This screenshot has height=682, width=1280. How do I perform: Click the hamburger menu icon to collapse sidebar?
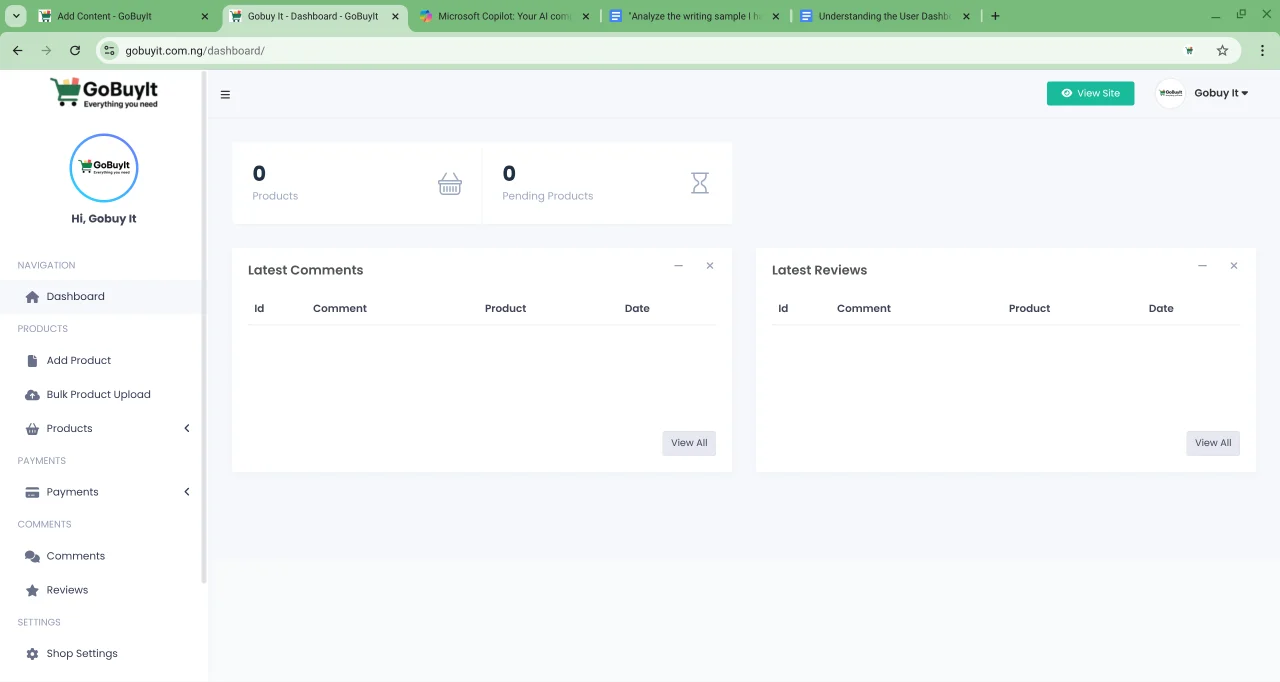point(225,95)
